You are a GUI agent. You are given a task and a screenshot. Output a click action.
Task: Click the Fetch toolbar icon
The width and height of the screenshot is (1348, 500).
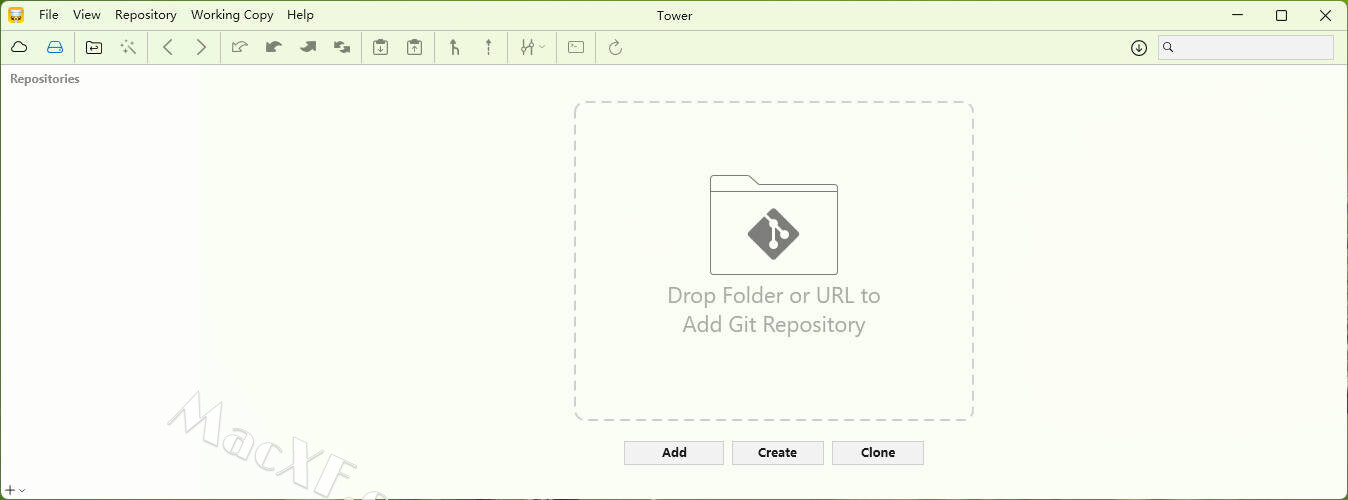coord(240,47)
